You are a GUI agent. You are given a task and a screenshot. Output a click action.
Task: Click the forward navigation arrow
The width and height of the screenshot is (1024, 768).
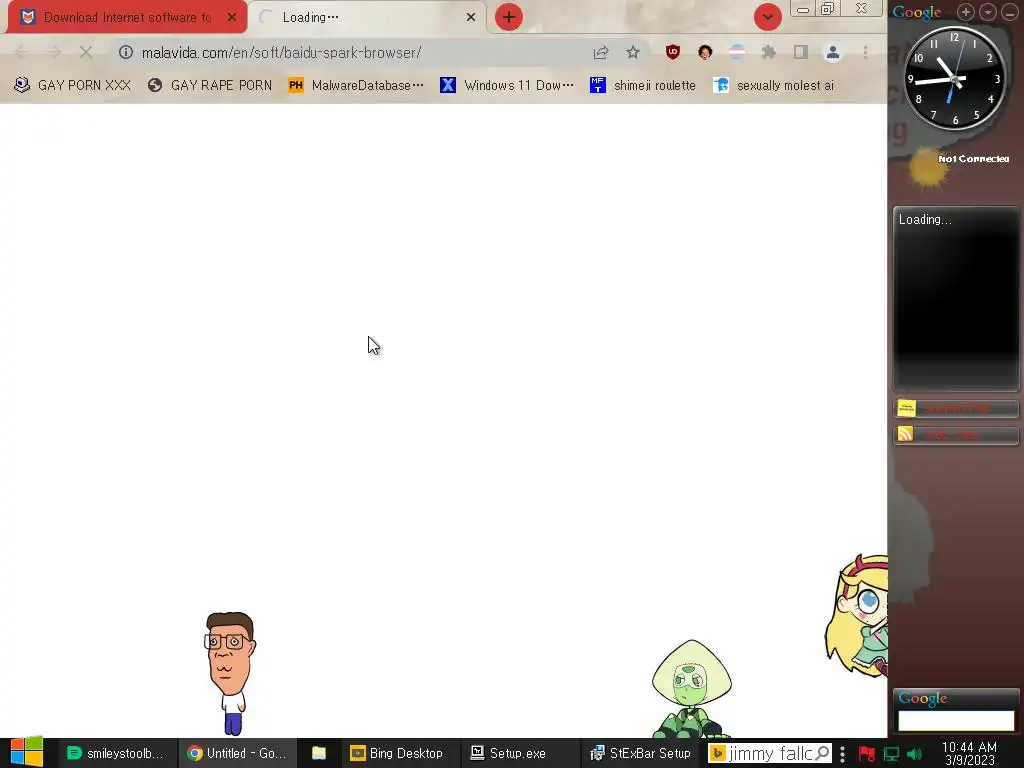54,52
